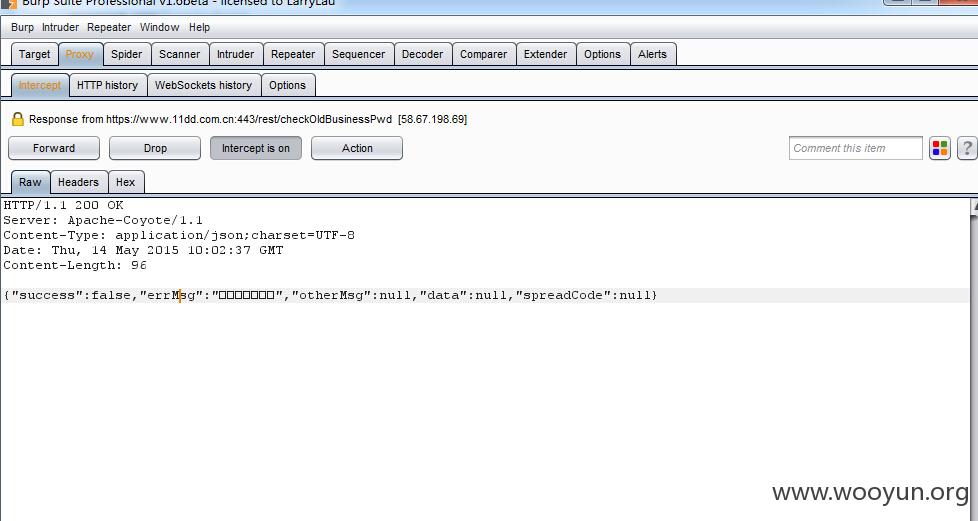Click the padlock HTTPS icon

pos(17,119)
